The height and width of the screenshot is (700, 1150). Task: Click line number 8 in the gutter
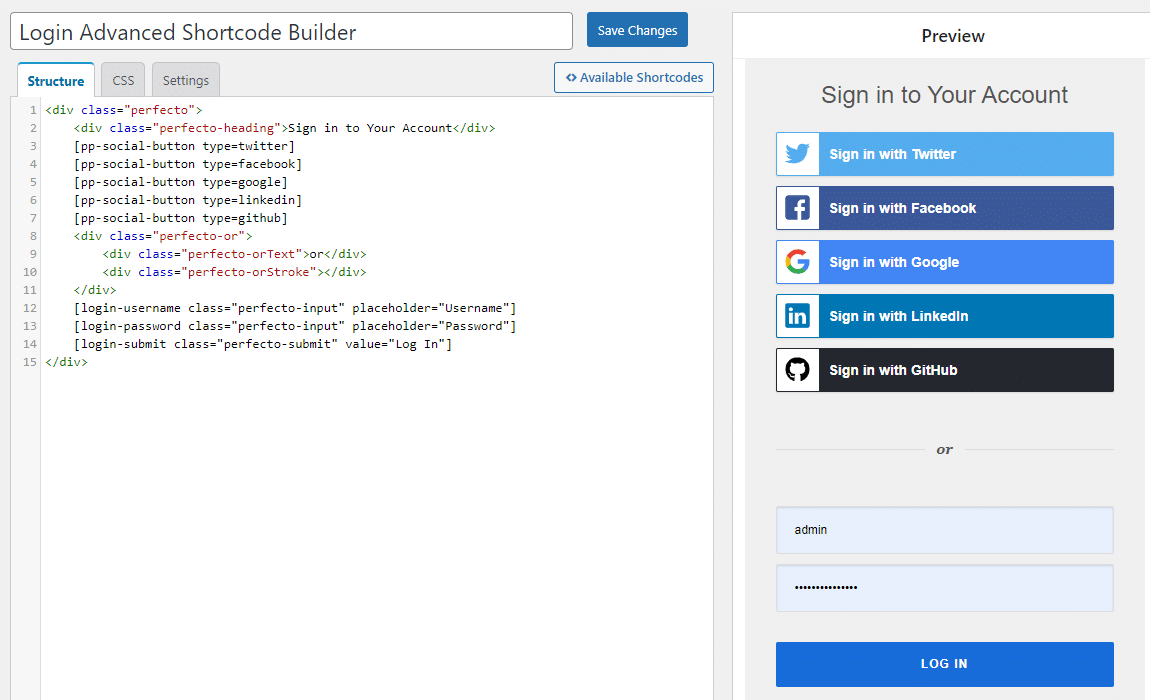[33, 236]
